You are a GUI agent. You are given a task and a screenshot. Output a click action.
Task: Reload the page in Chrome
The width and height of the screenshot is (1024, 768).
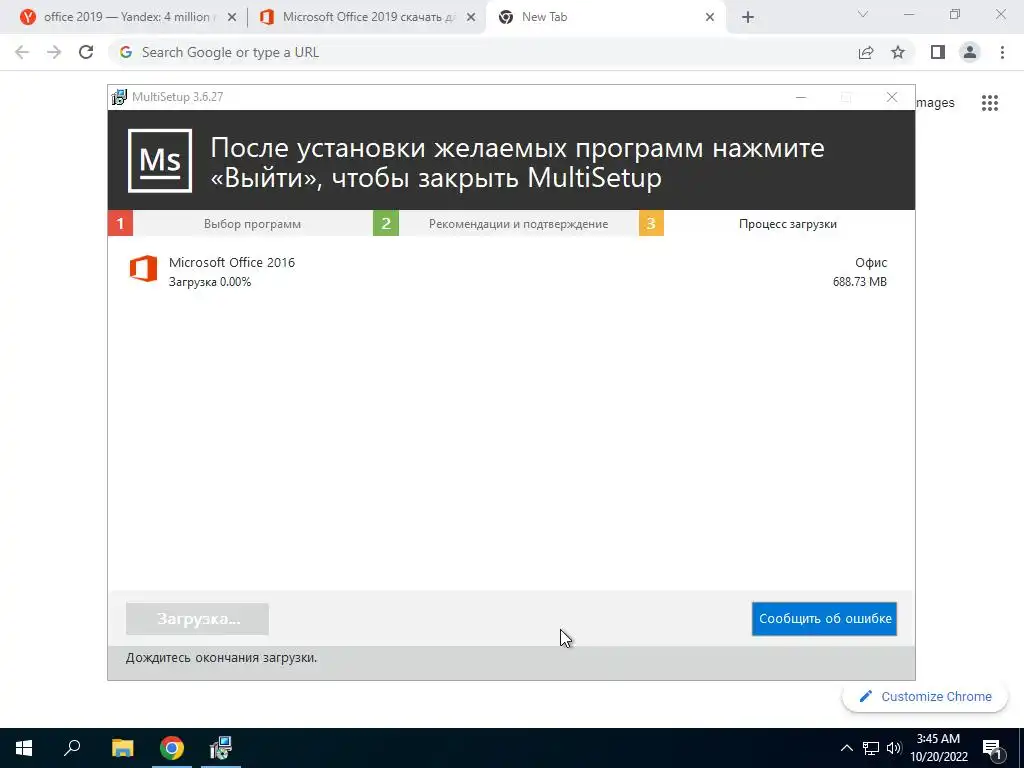pos(86,52)
